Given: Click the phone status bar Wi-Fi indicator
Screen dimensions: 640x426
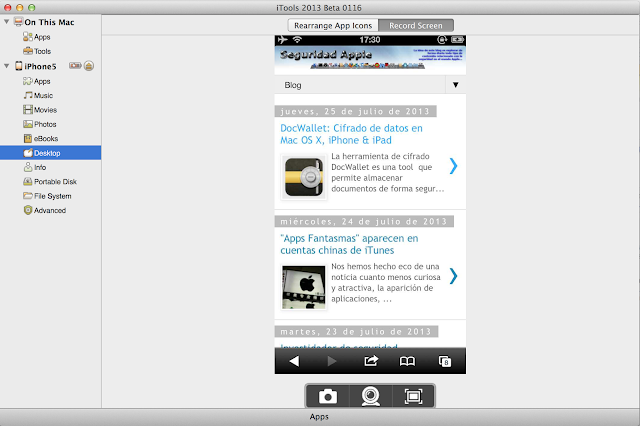Looking at the screenshot, I should point(297,40).
